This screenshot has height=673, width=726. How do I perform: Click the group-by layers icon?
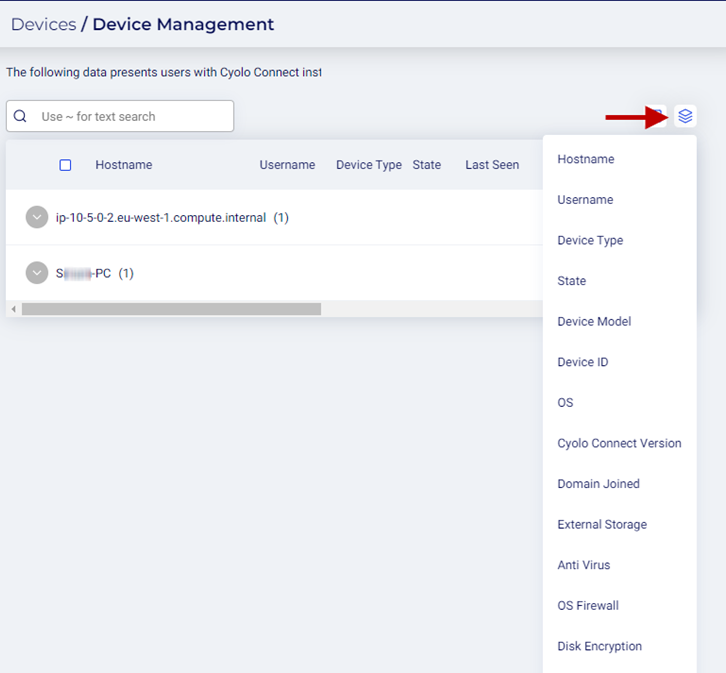tap(685, 116)
